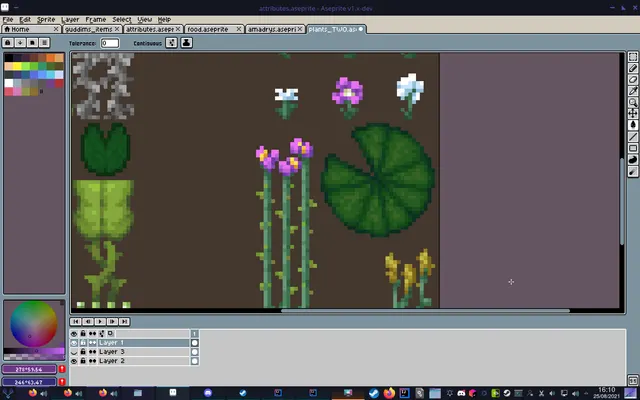Viewport: 640px width, 400px height.
Task: Switch to the attributes.aseprite tab
Action: 153,29
